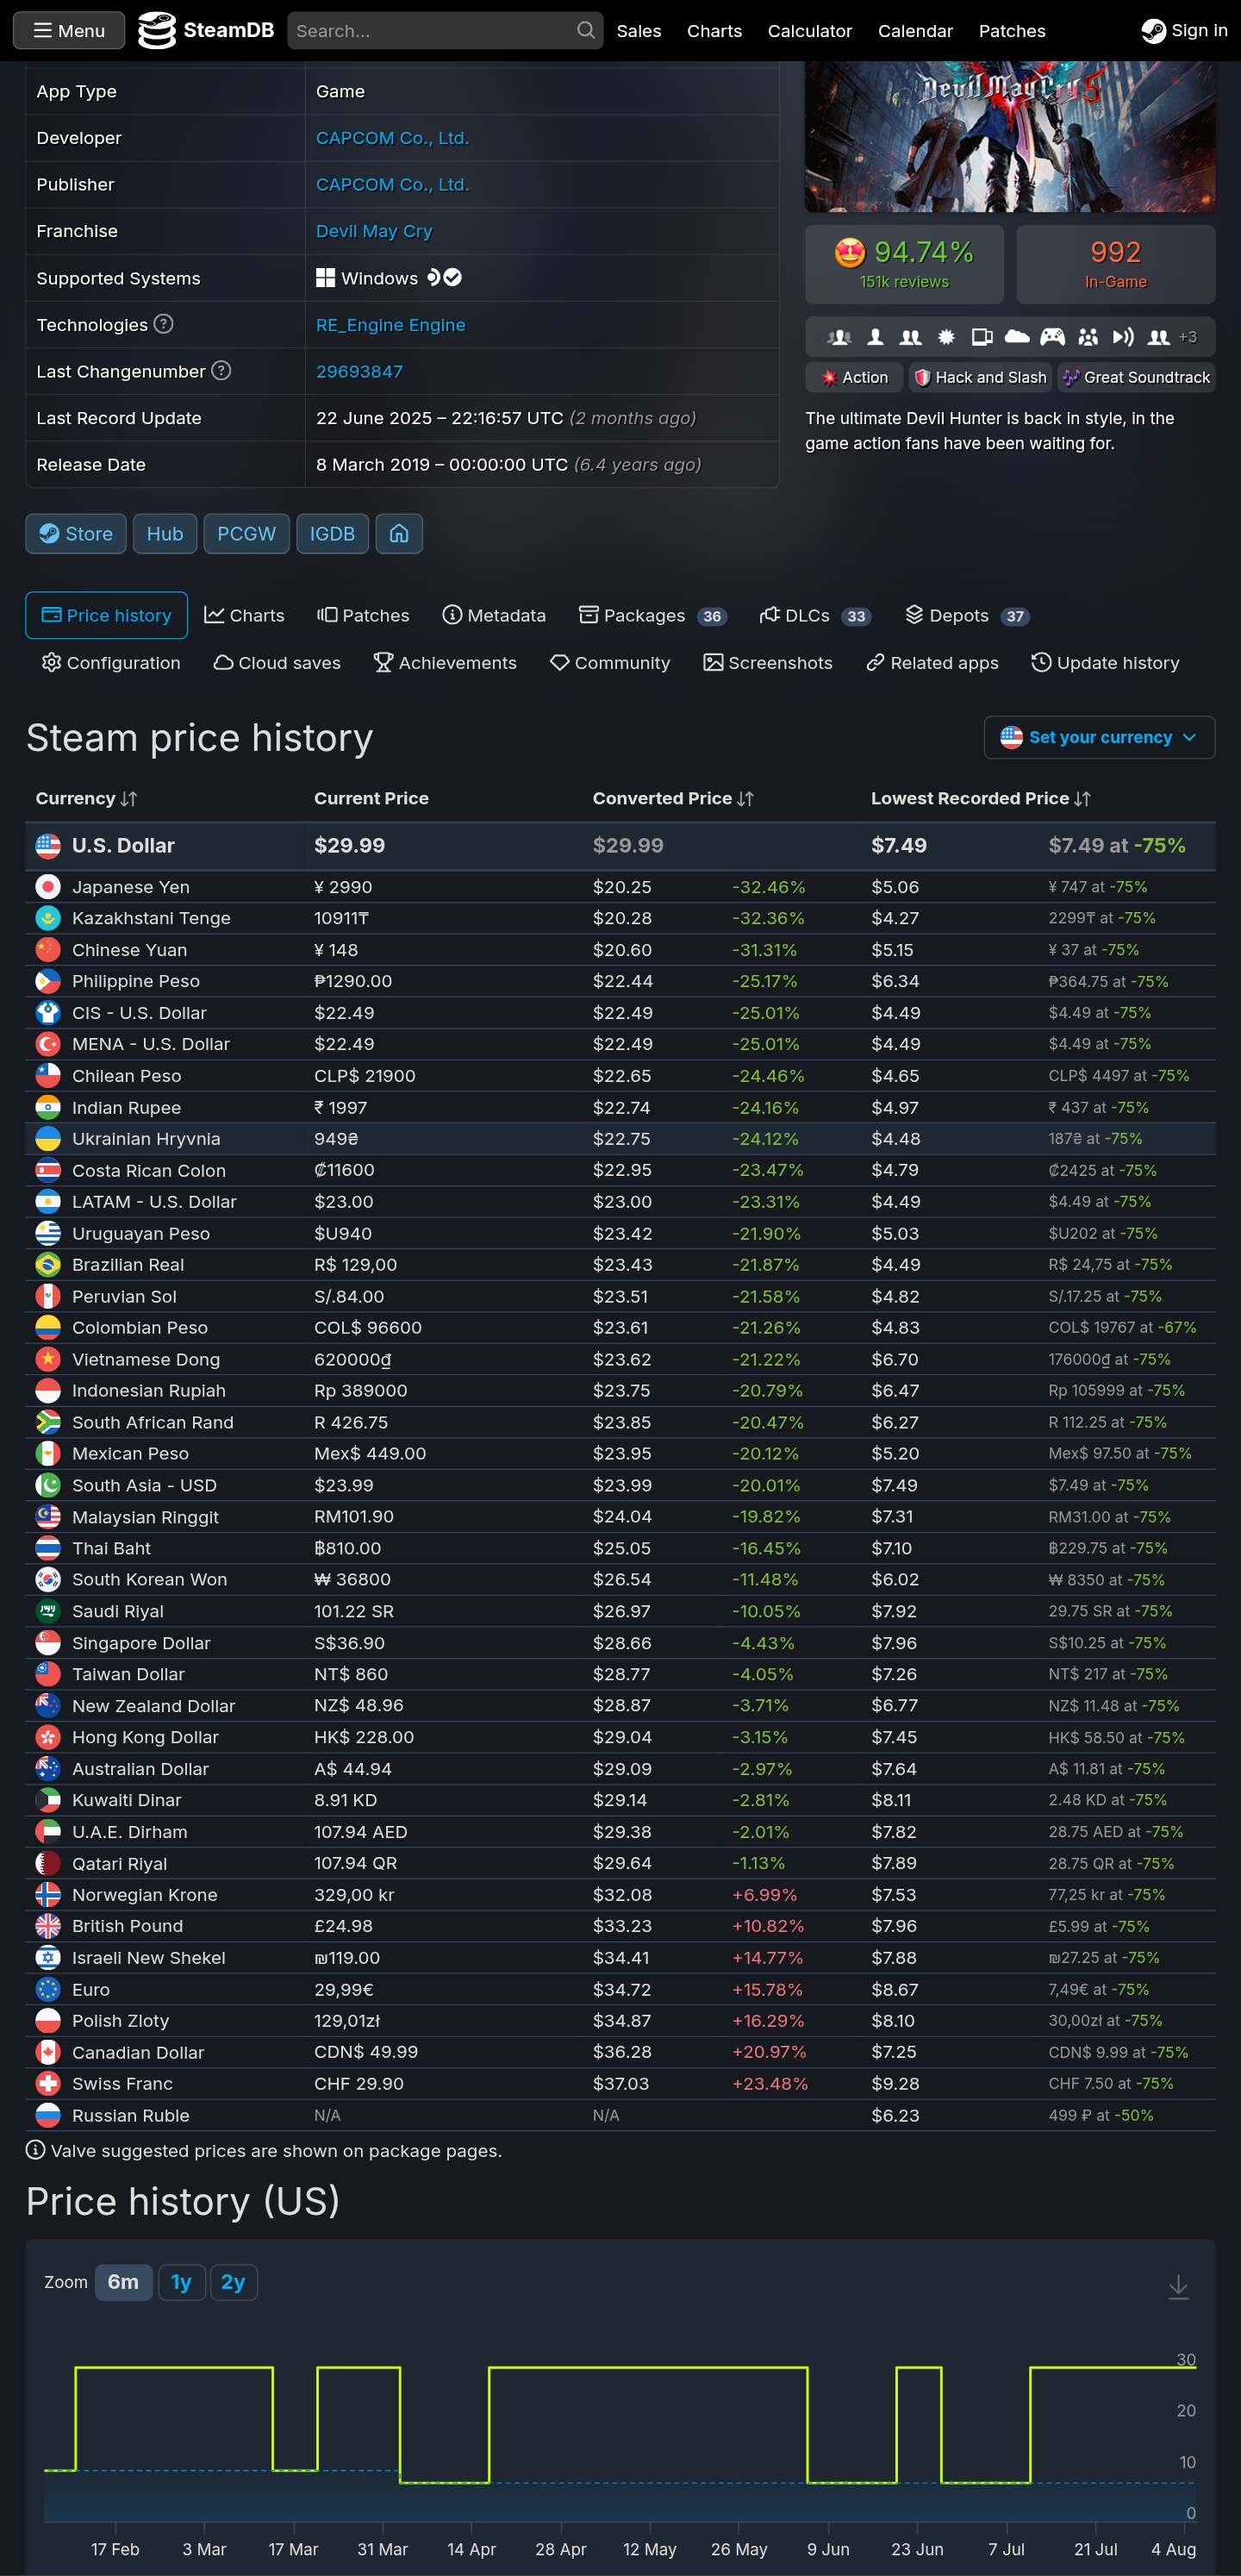Screen dimensions: 1241x2576
Task: Open the Steam Store button
Action: [x=76, y=534]
